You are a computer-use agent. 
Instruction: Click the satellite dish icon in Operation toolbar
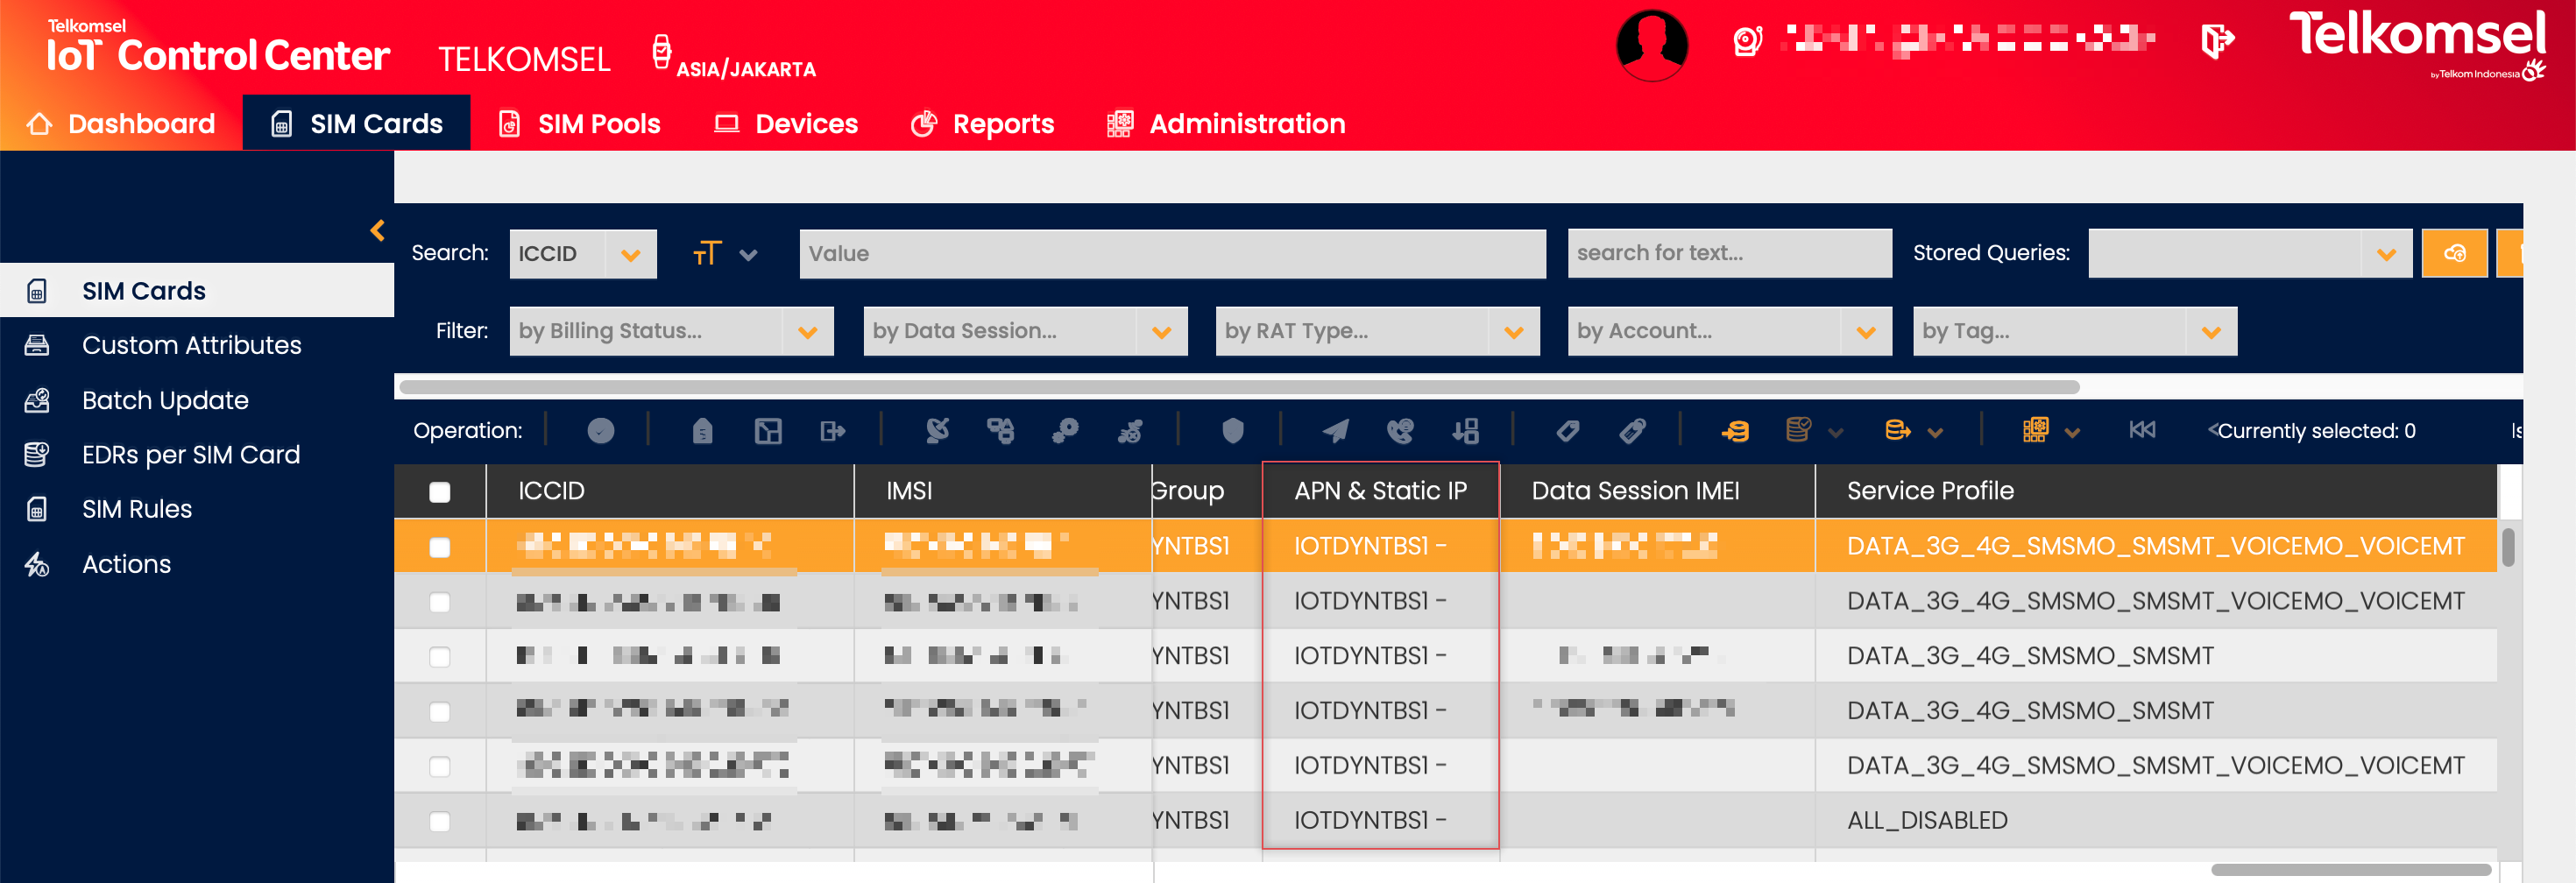tap(937, 431)
